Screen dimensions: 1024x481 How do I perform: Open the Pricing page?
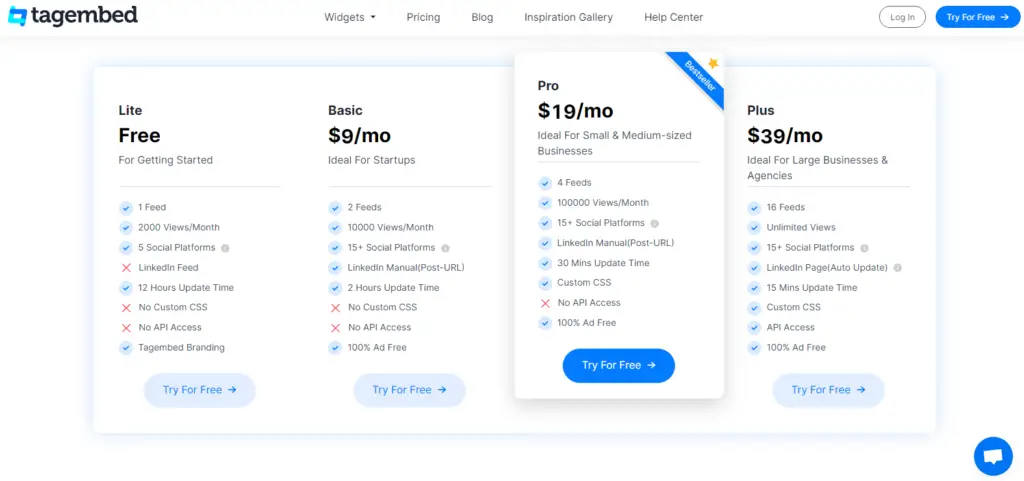(x=423, y=17)
